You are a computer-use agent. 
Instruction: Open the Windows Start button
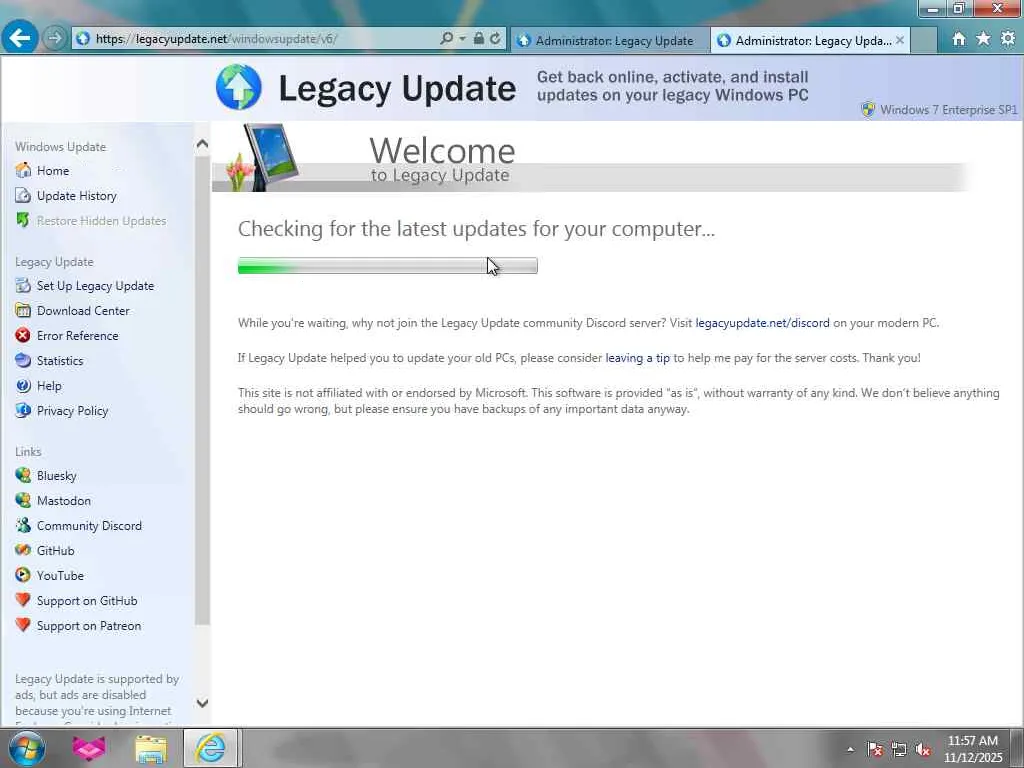coord(26,748)
